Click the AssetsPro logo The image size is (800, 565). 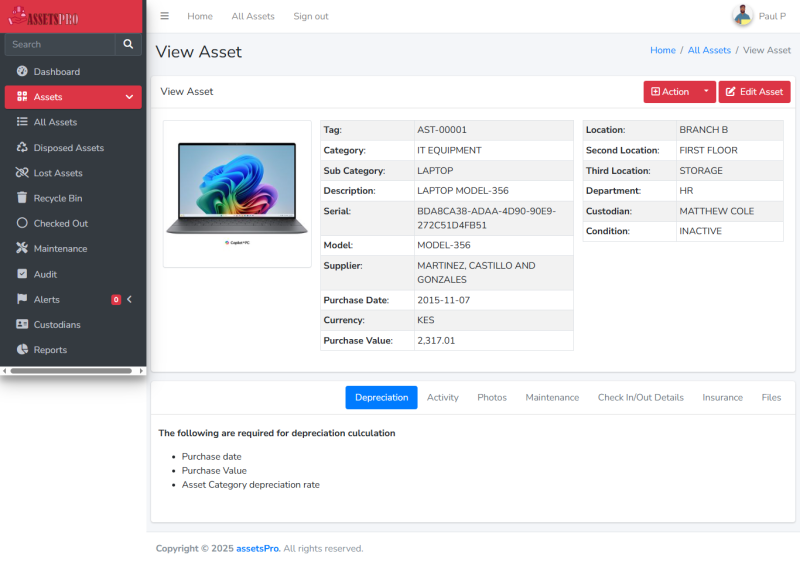44,16
